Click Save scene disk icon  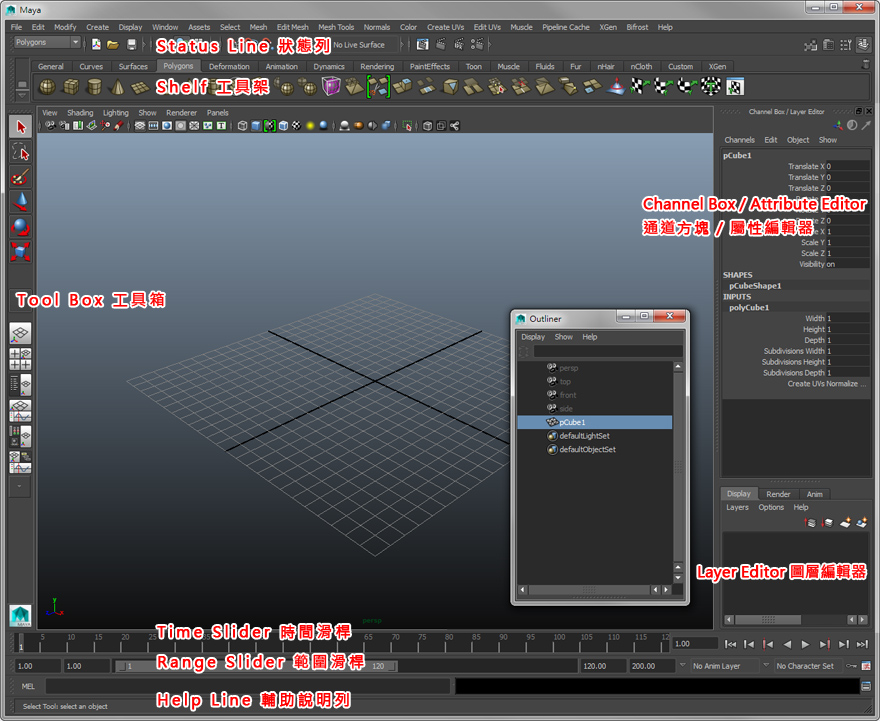click(x=131, y=44)
